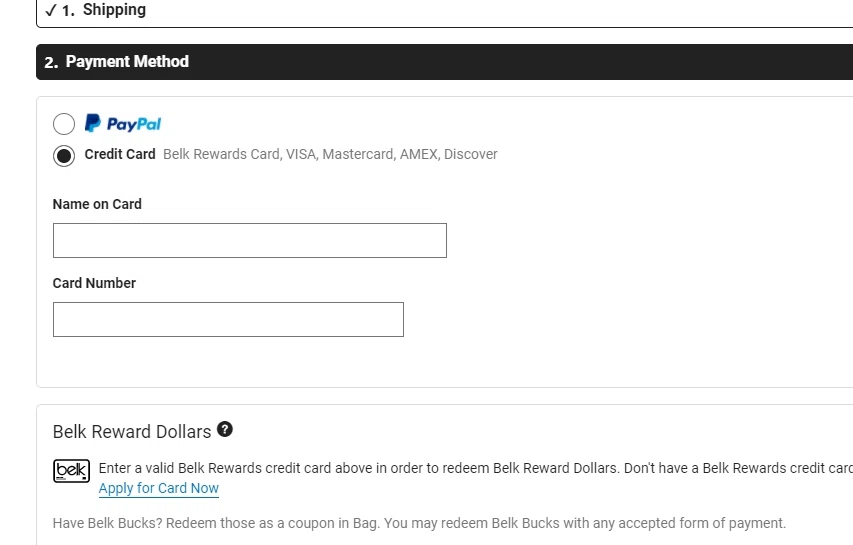853x545 pixels.
Task: Expand the completed Shipping step
Action: point(114,10)
